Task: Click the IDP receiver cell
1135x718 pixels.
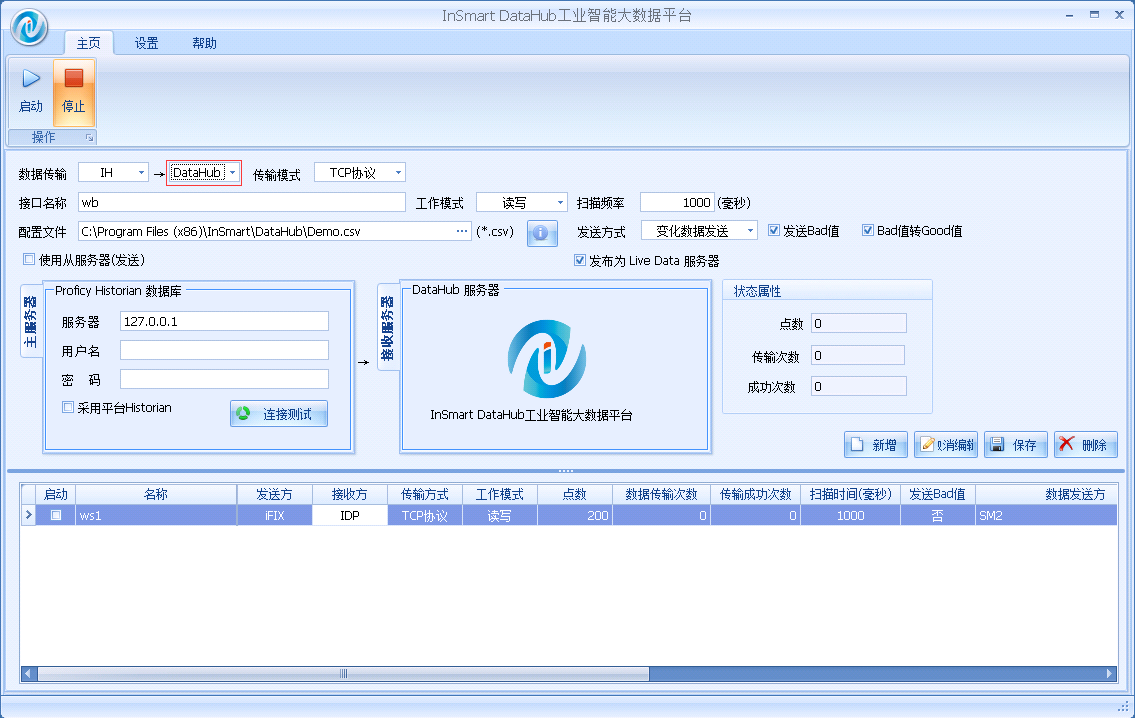Action: (350, 515)
